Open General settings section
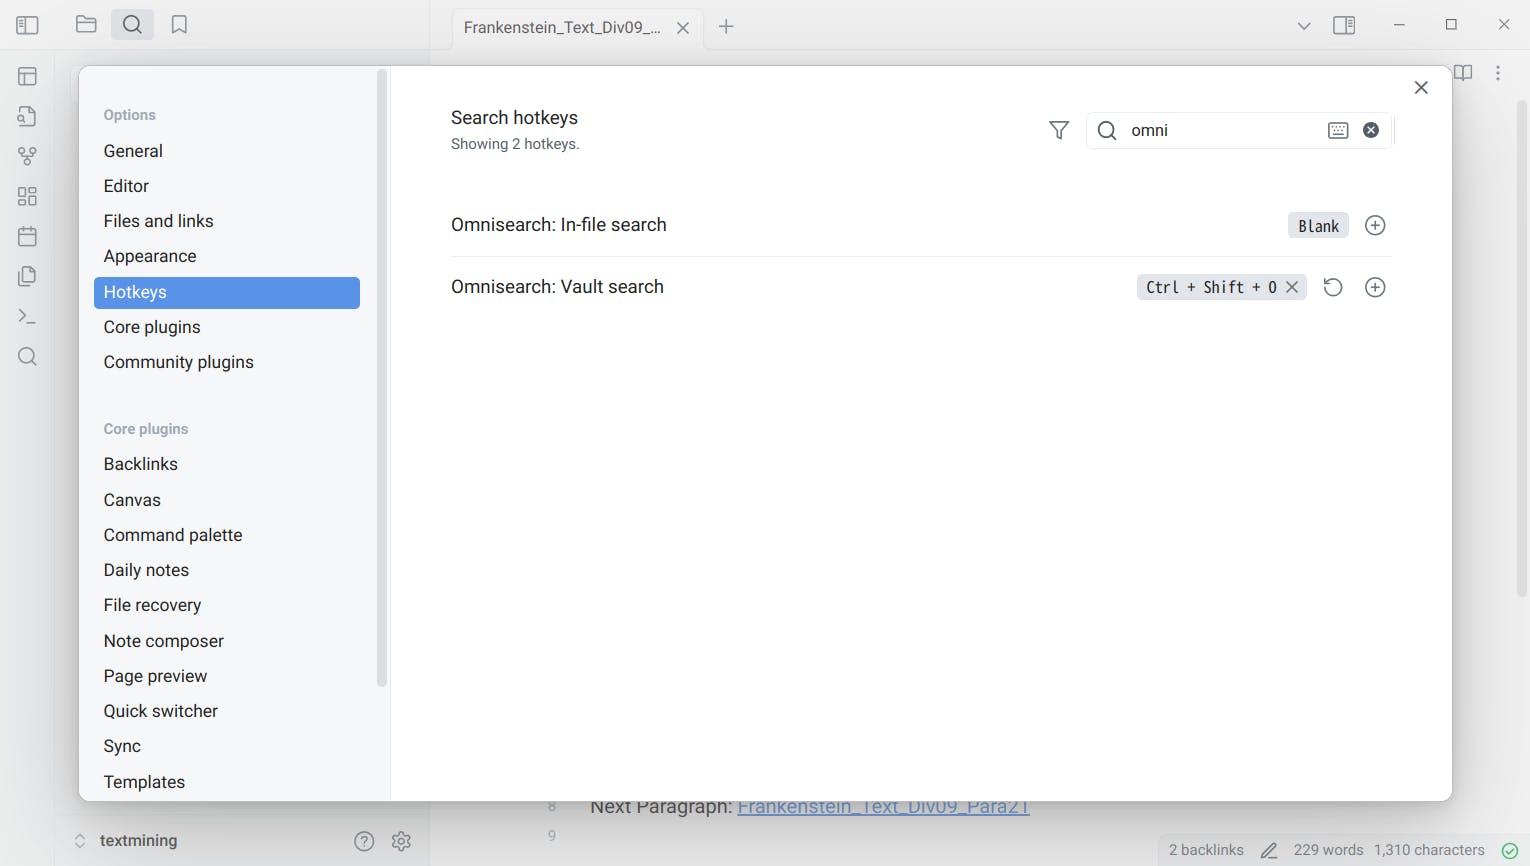The height and width of the screenshot is (866, 1530). pyautogui.click(x=227, y=151)
